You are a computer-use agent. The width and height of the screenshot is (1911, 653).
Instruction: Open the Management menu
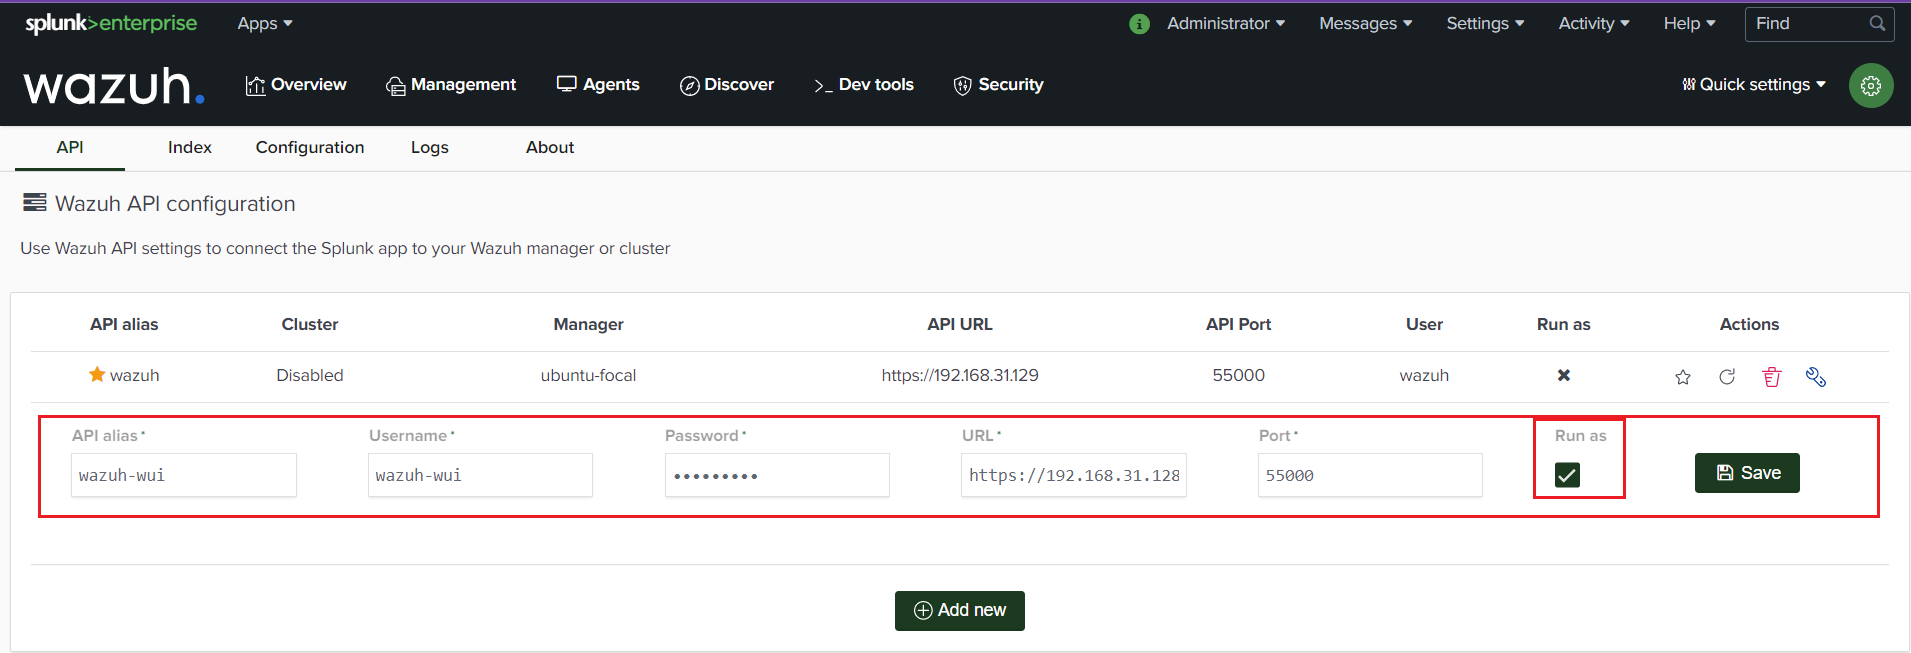pos(451,85)
